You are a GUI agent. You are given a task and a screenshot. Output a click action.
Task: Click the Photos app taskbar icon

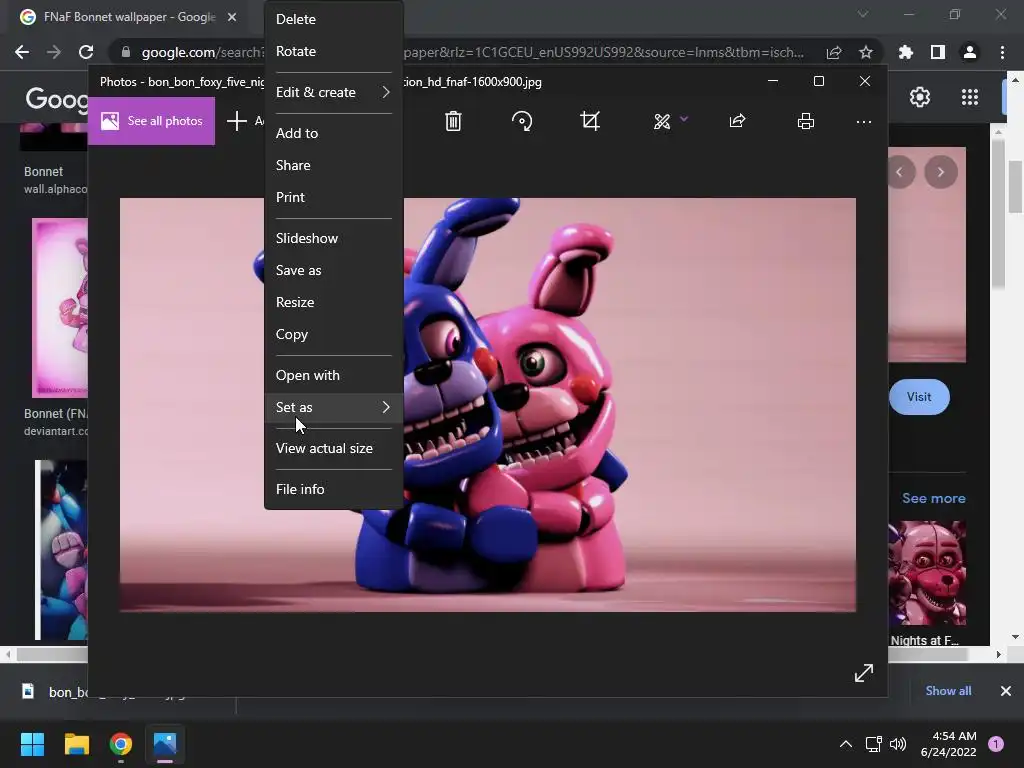point(165,744)
